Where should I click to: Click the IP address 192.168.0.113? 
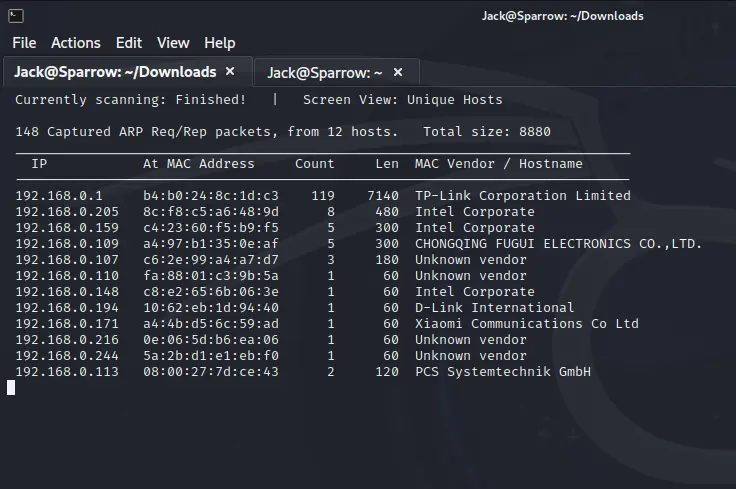click(x=67, y=371)
